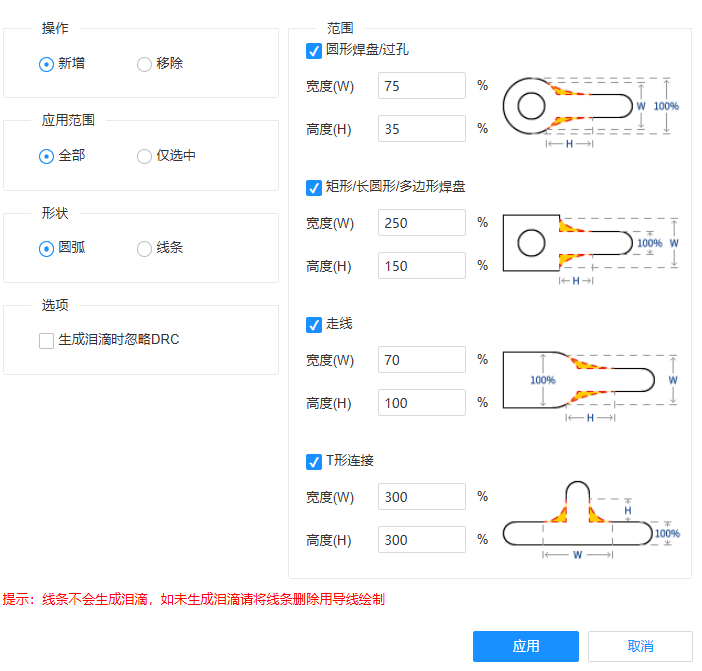The height and width of the screenshot is (671, 702).
Task: Select the 线条 (Line) shape option
Action: [145, 248]
